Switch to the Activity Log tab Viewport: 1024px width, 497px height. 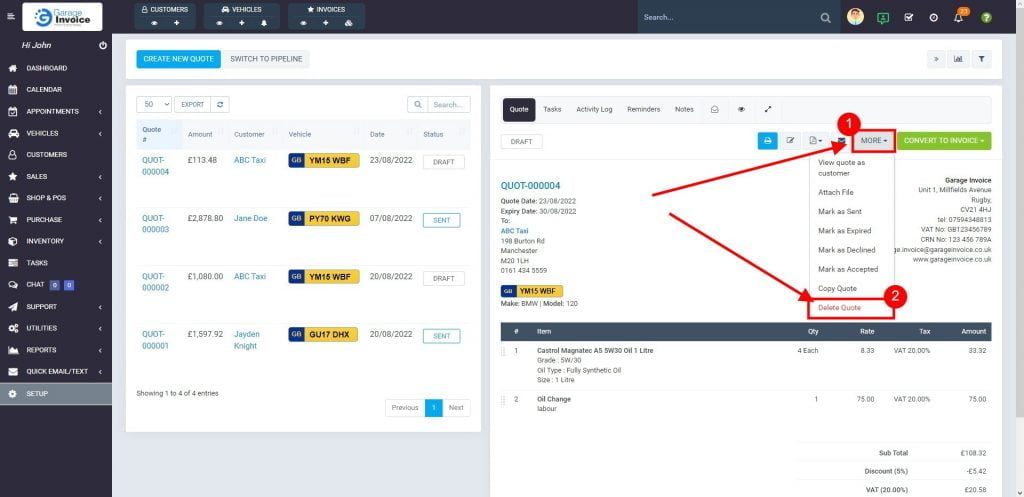coord(594,109)
